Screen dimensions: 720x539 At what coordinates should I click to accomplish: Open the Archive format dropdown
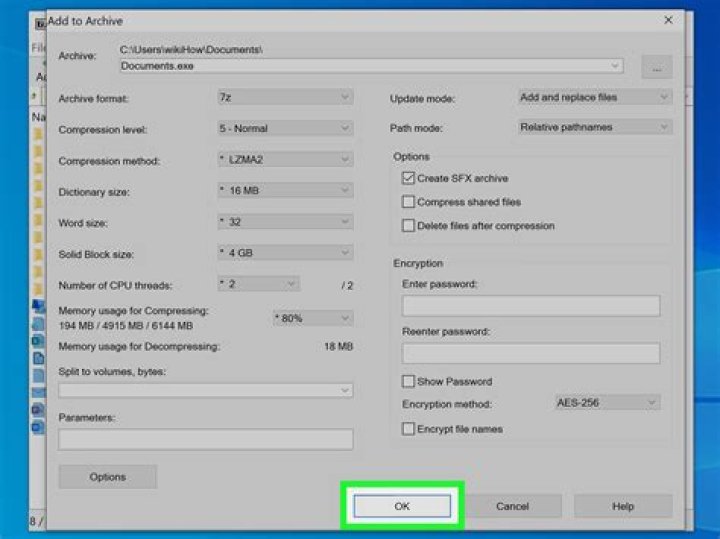284,97
